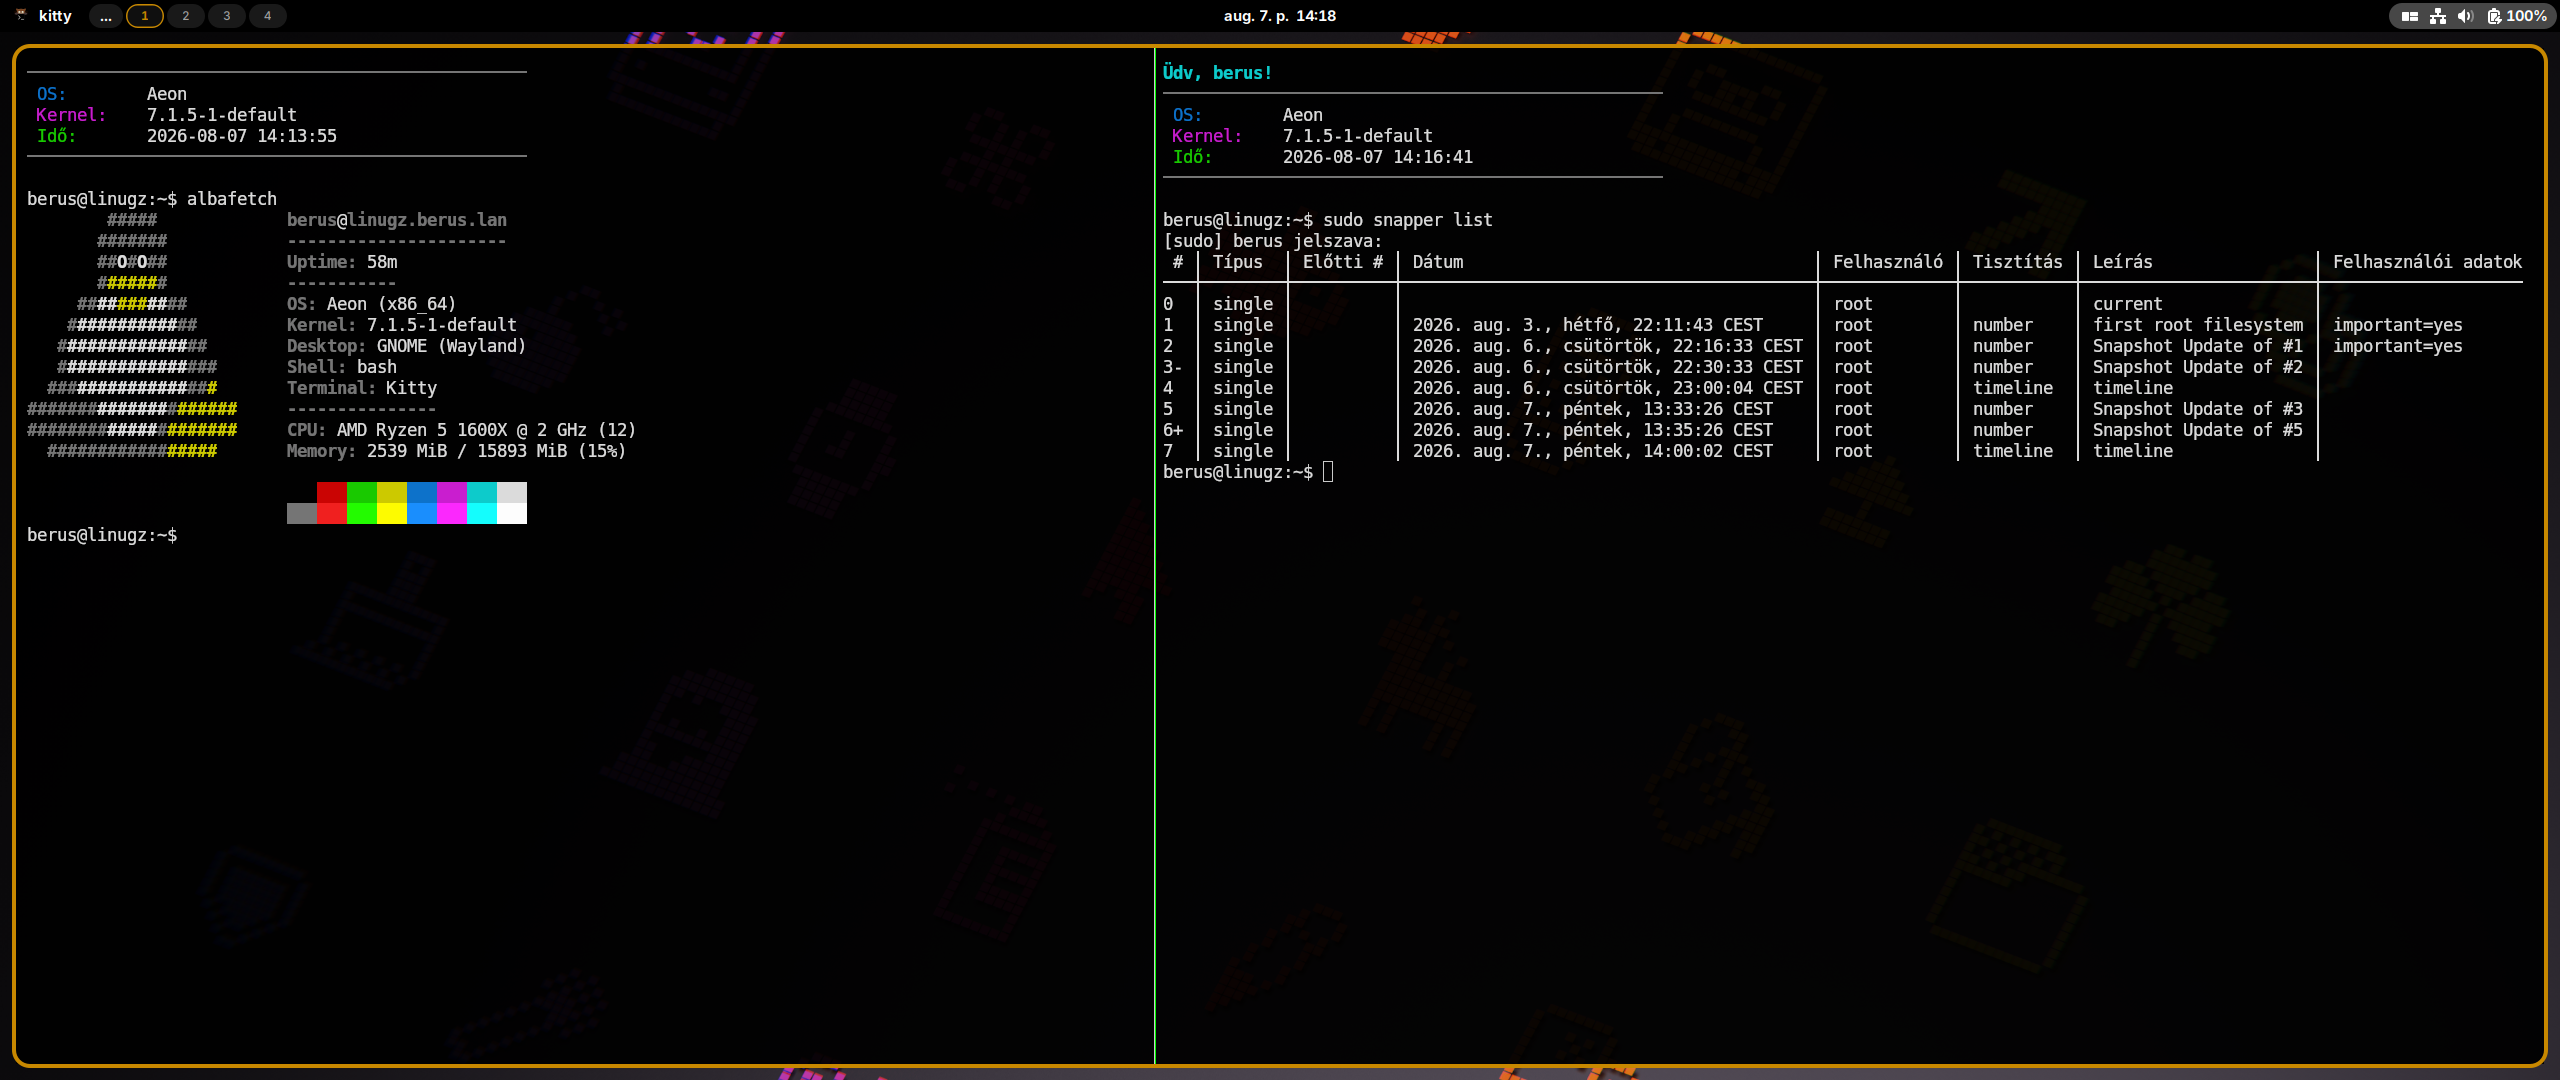Switch to workspace 4
2560x1080 pixels.
pyautogui.click(x=268, y=16)
